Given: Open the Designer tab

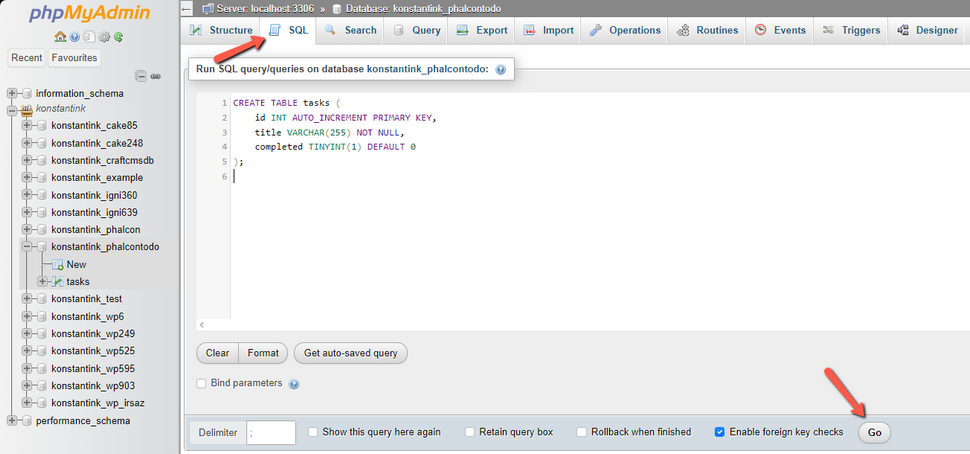Looking at the screenshot, I should [x=927, y=30].
